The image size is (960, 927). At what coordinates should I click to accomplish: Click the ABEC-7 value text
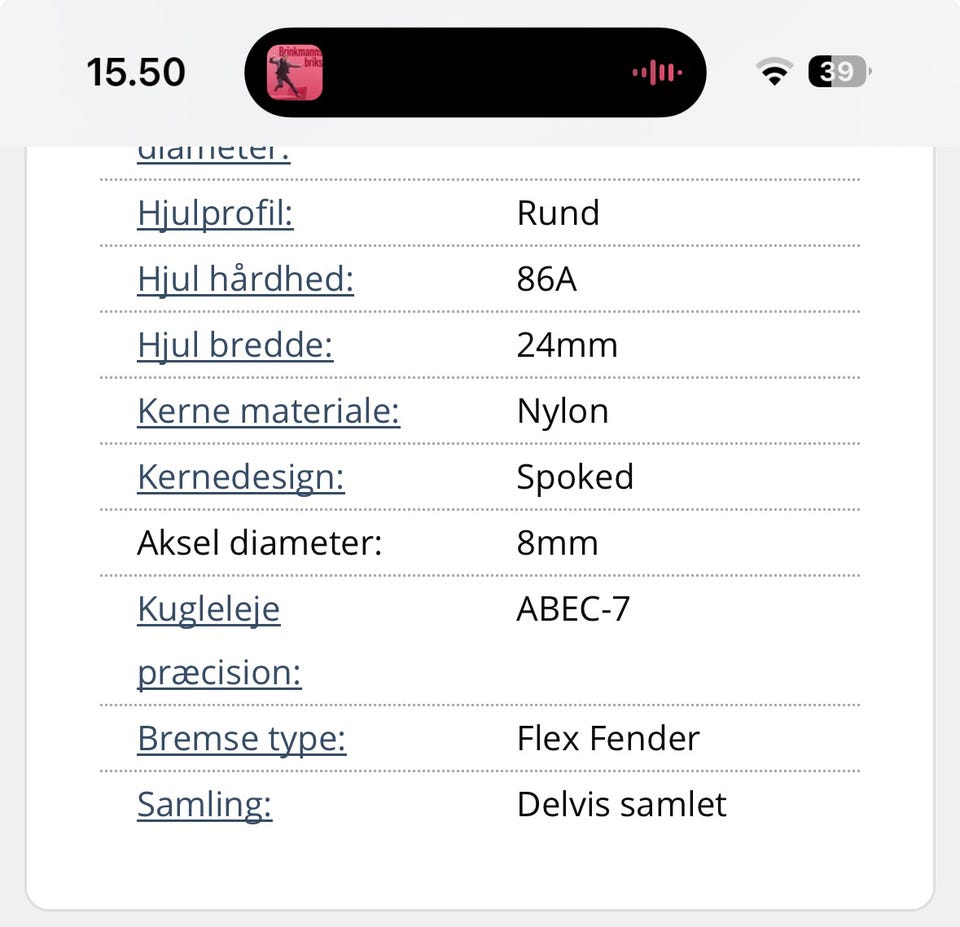coord(573,609)
